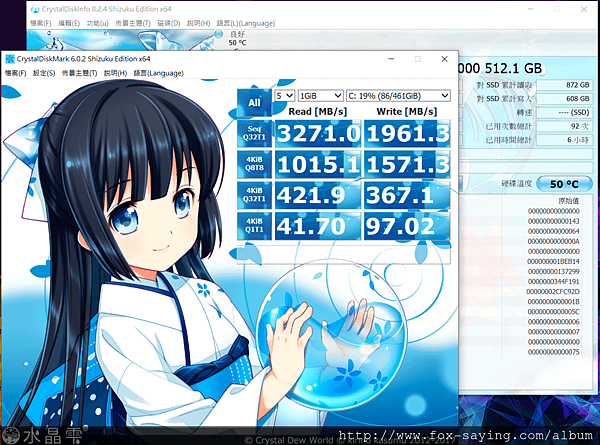Click the Seq read result 3271.0
Screen dimensions: 600x445
(x=318, y=134)
